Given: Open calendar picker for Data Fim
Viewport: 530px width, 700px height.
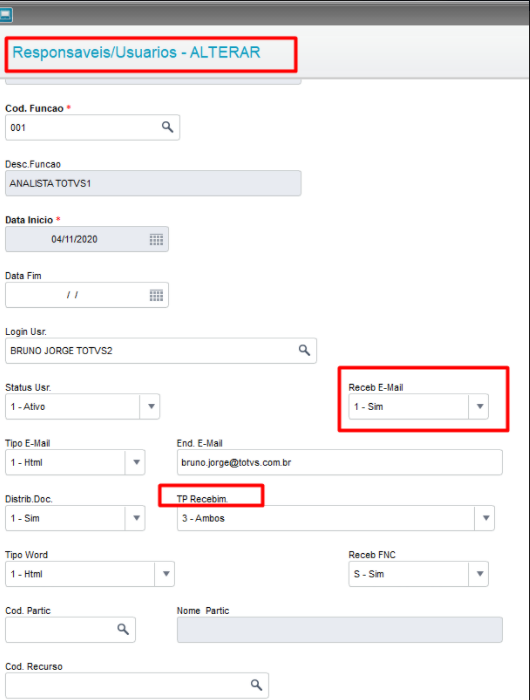Looking at the screenshot, I should pos(156,295).
